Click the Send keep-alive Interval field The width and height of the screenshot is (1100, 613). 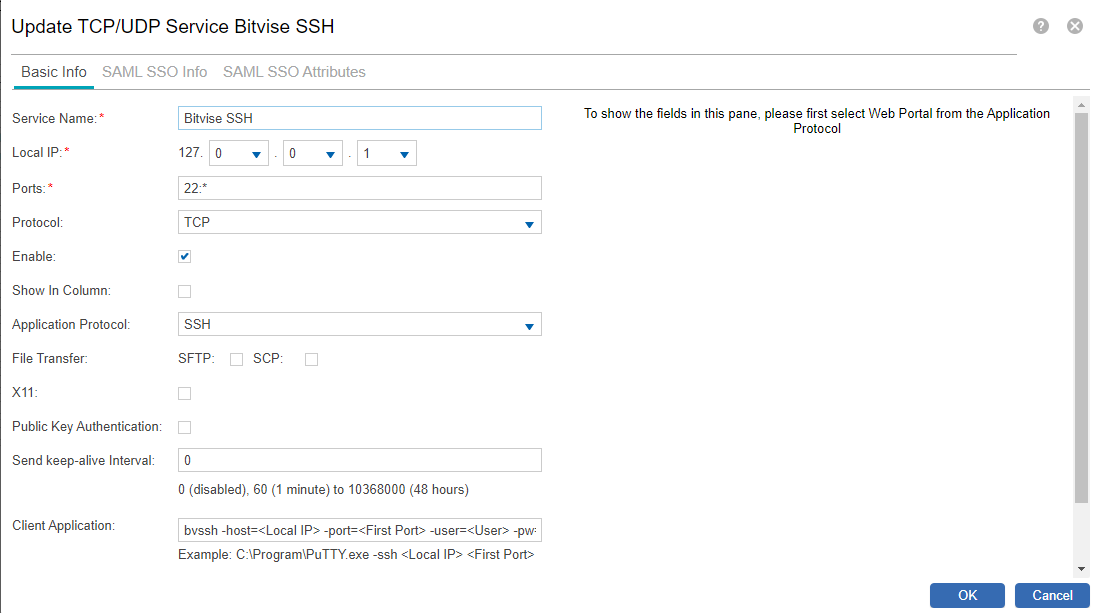[359, 460]
